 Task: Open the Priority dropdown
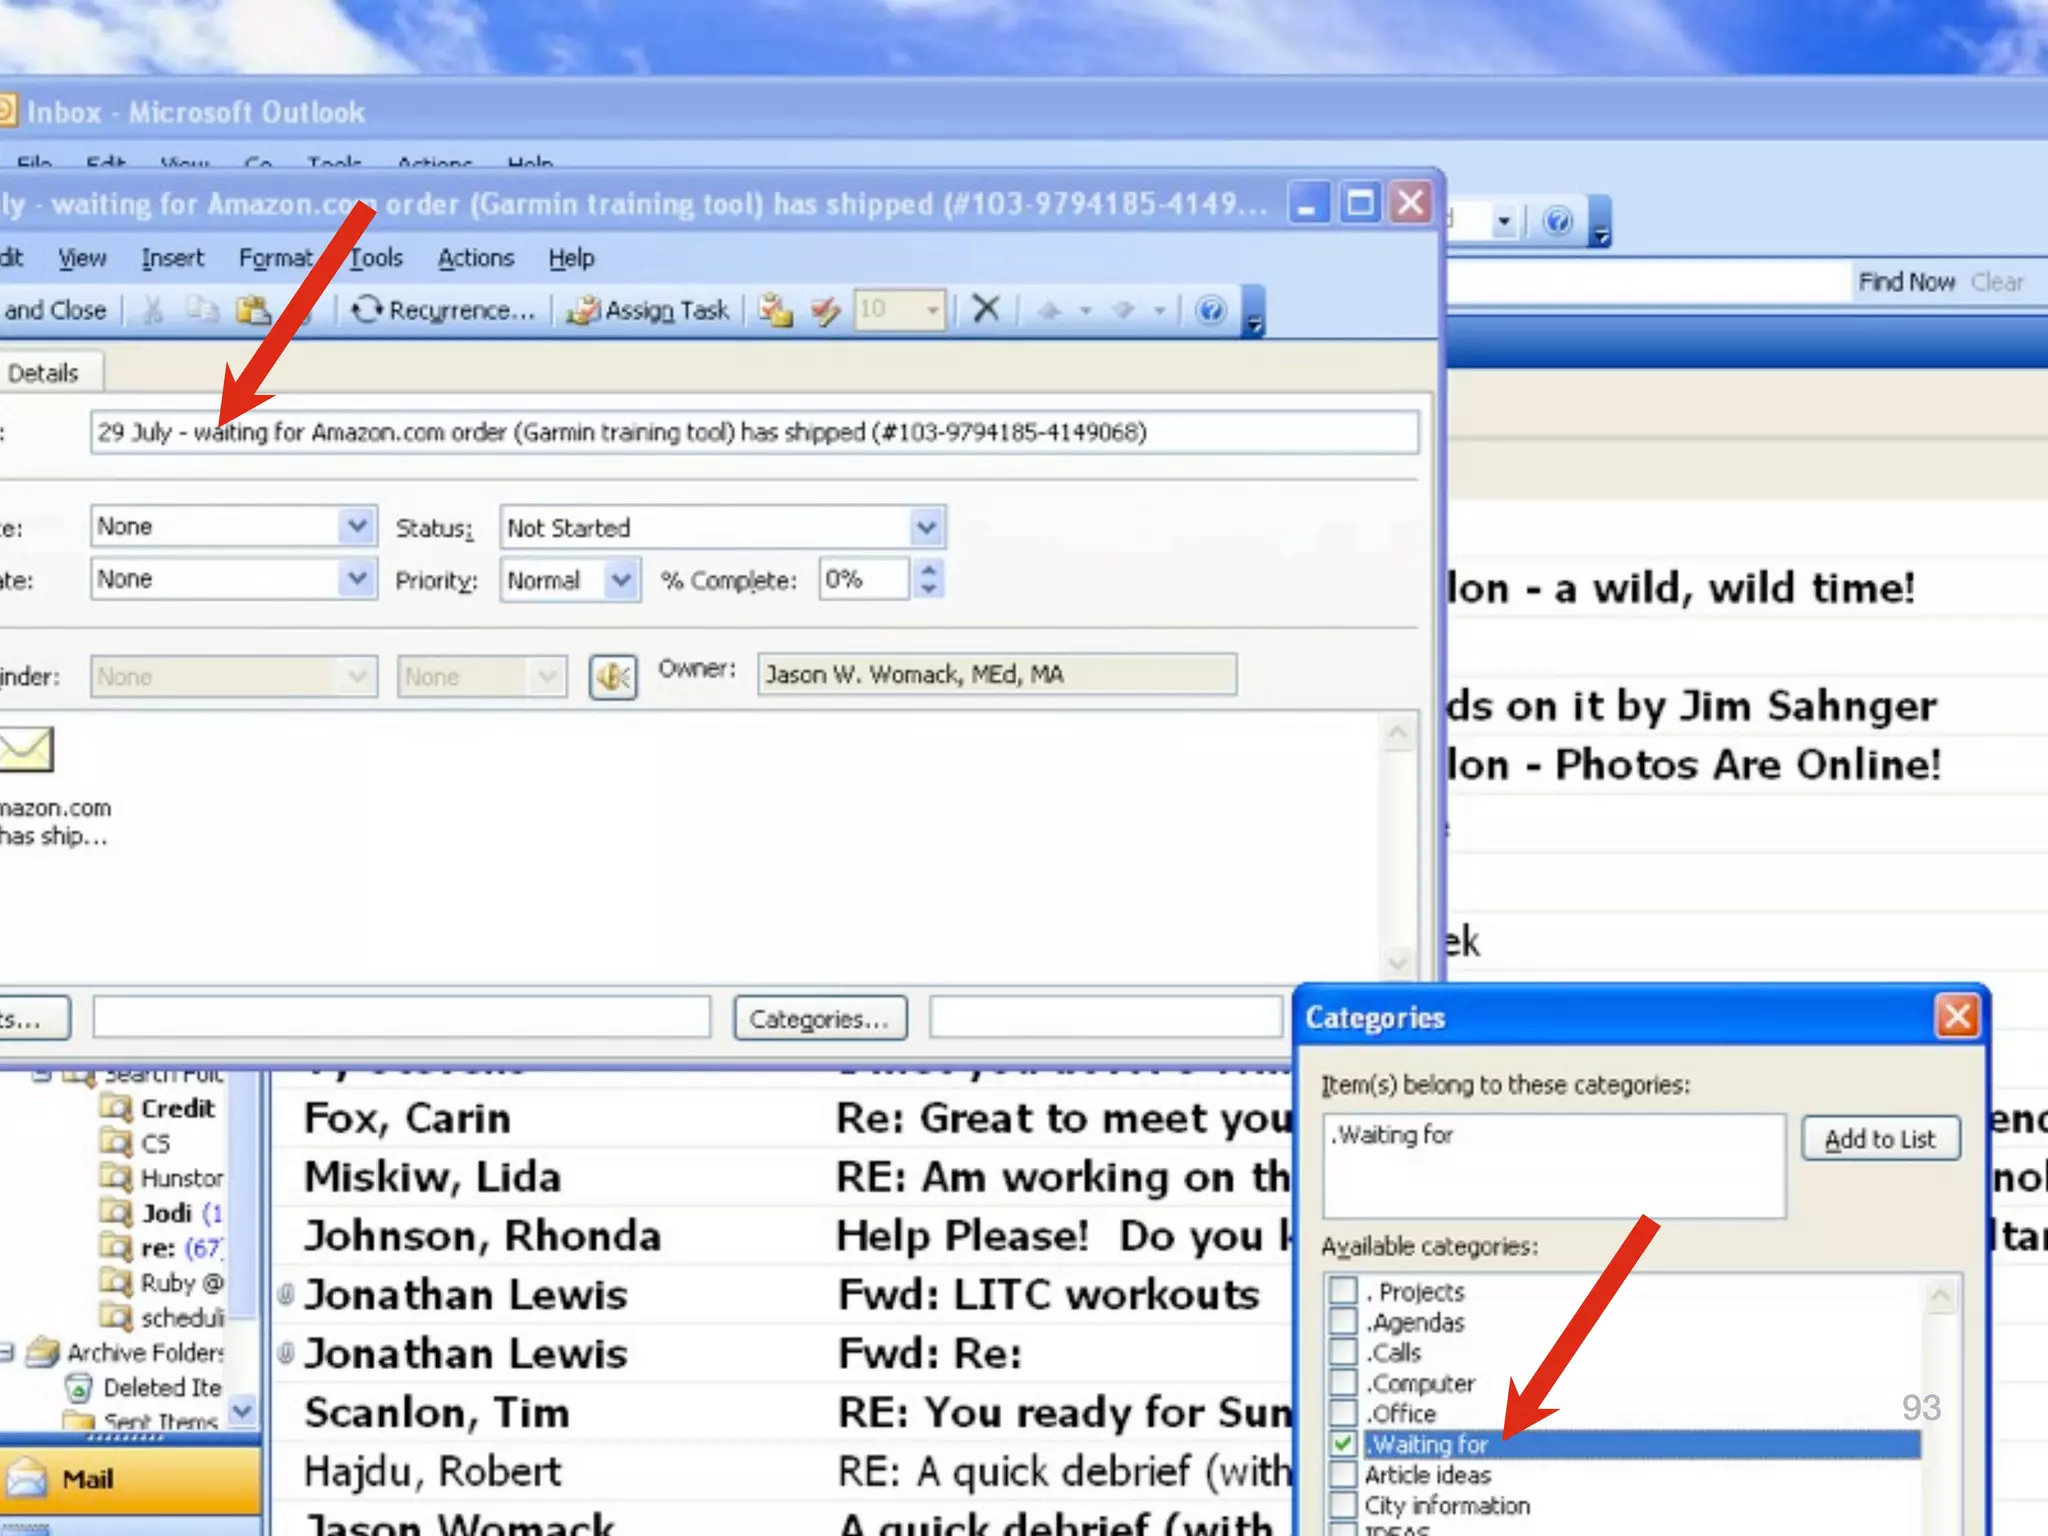[621, 580]
